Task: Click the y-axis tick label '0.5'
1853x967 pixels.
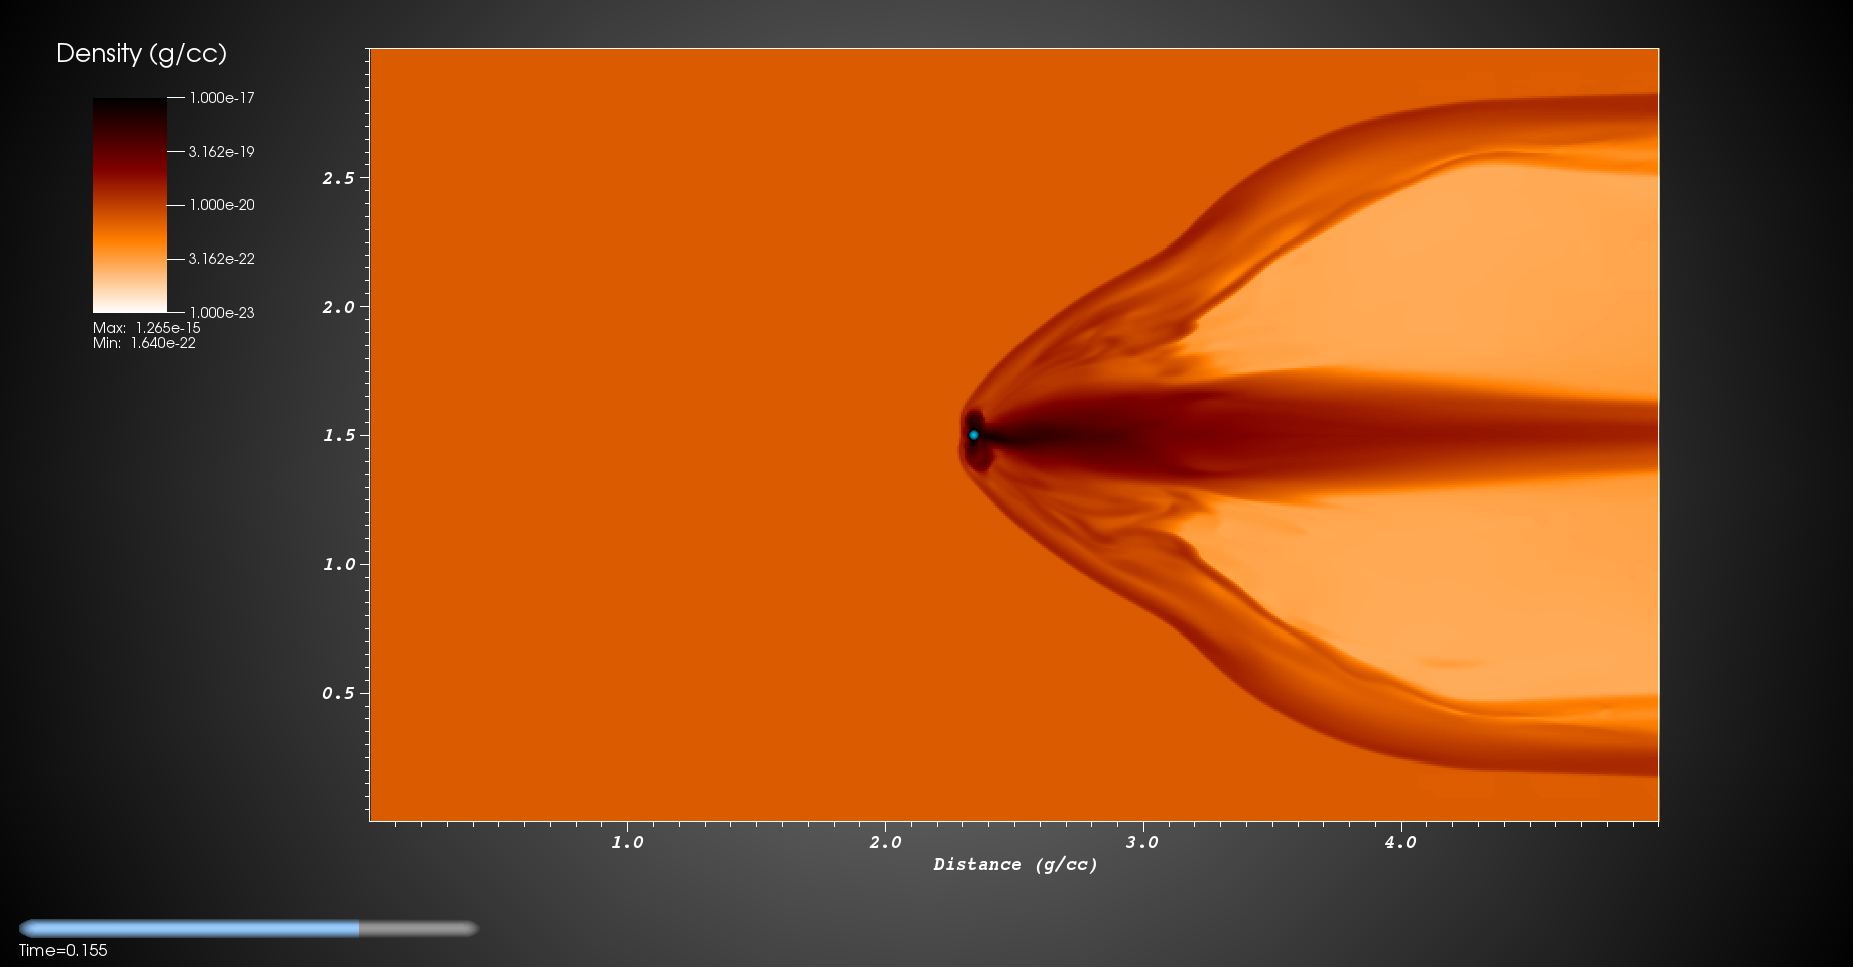Action: tap(338, 693)
